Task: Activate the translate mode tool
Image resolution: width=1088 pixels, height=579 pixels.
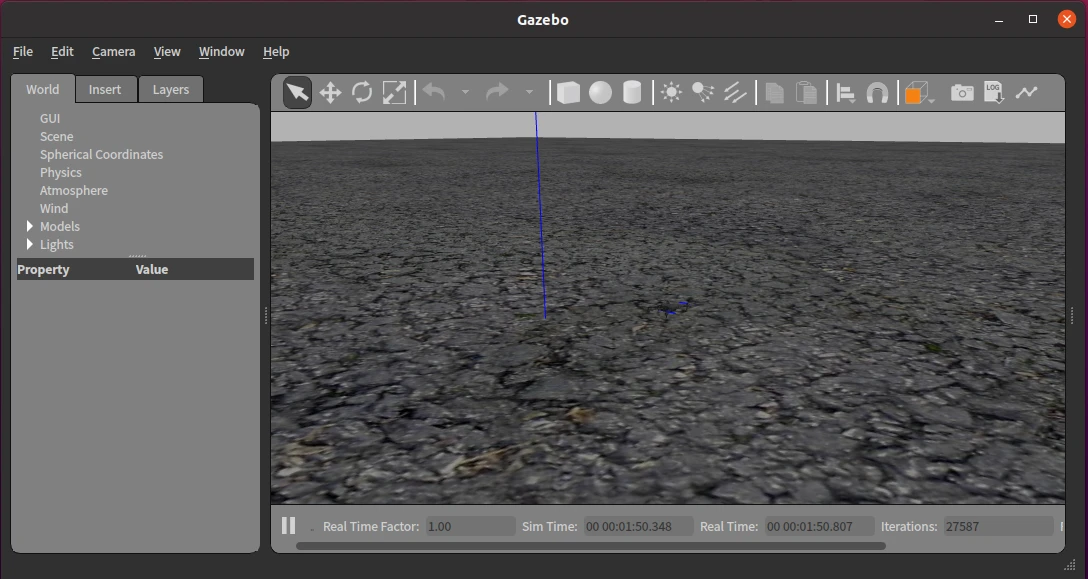Action: 330,92
